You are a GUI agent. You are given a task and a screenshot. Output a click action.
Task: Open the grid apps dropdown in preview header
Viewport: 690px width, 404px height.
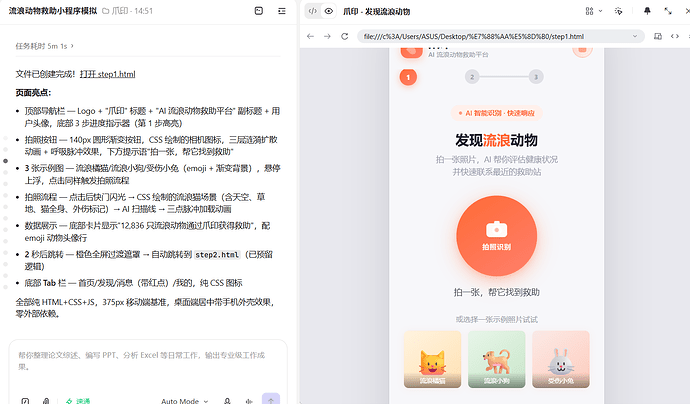pos(593,11)
